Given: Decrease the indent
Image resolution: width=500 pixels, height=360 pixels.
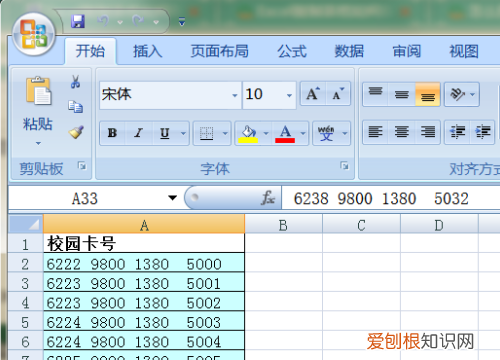Looking at the screenshot, I should click(x=457, y=132).
